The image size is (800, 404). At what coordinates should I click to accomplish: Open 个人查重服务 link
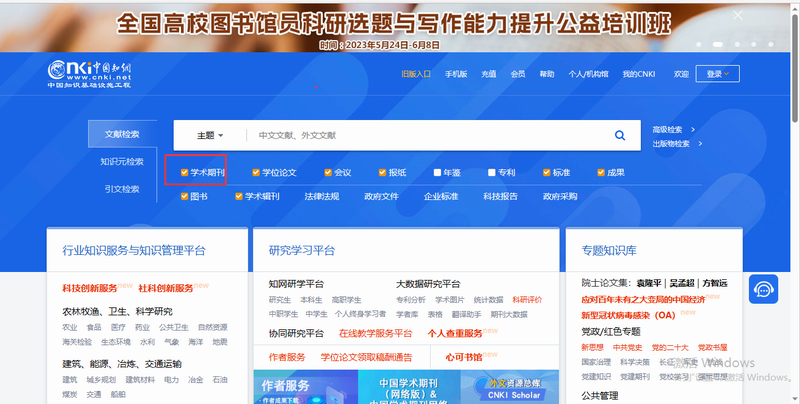click(x=455, y=333)
